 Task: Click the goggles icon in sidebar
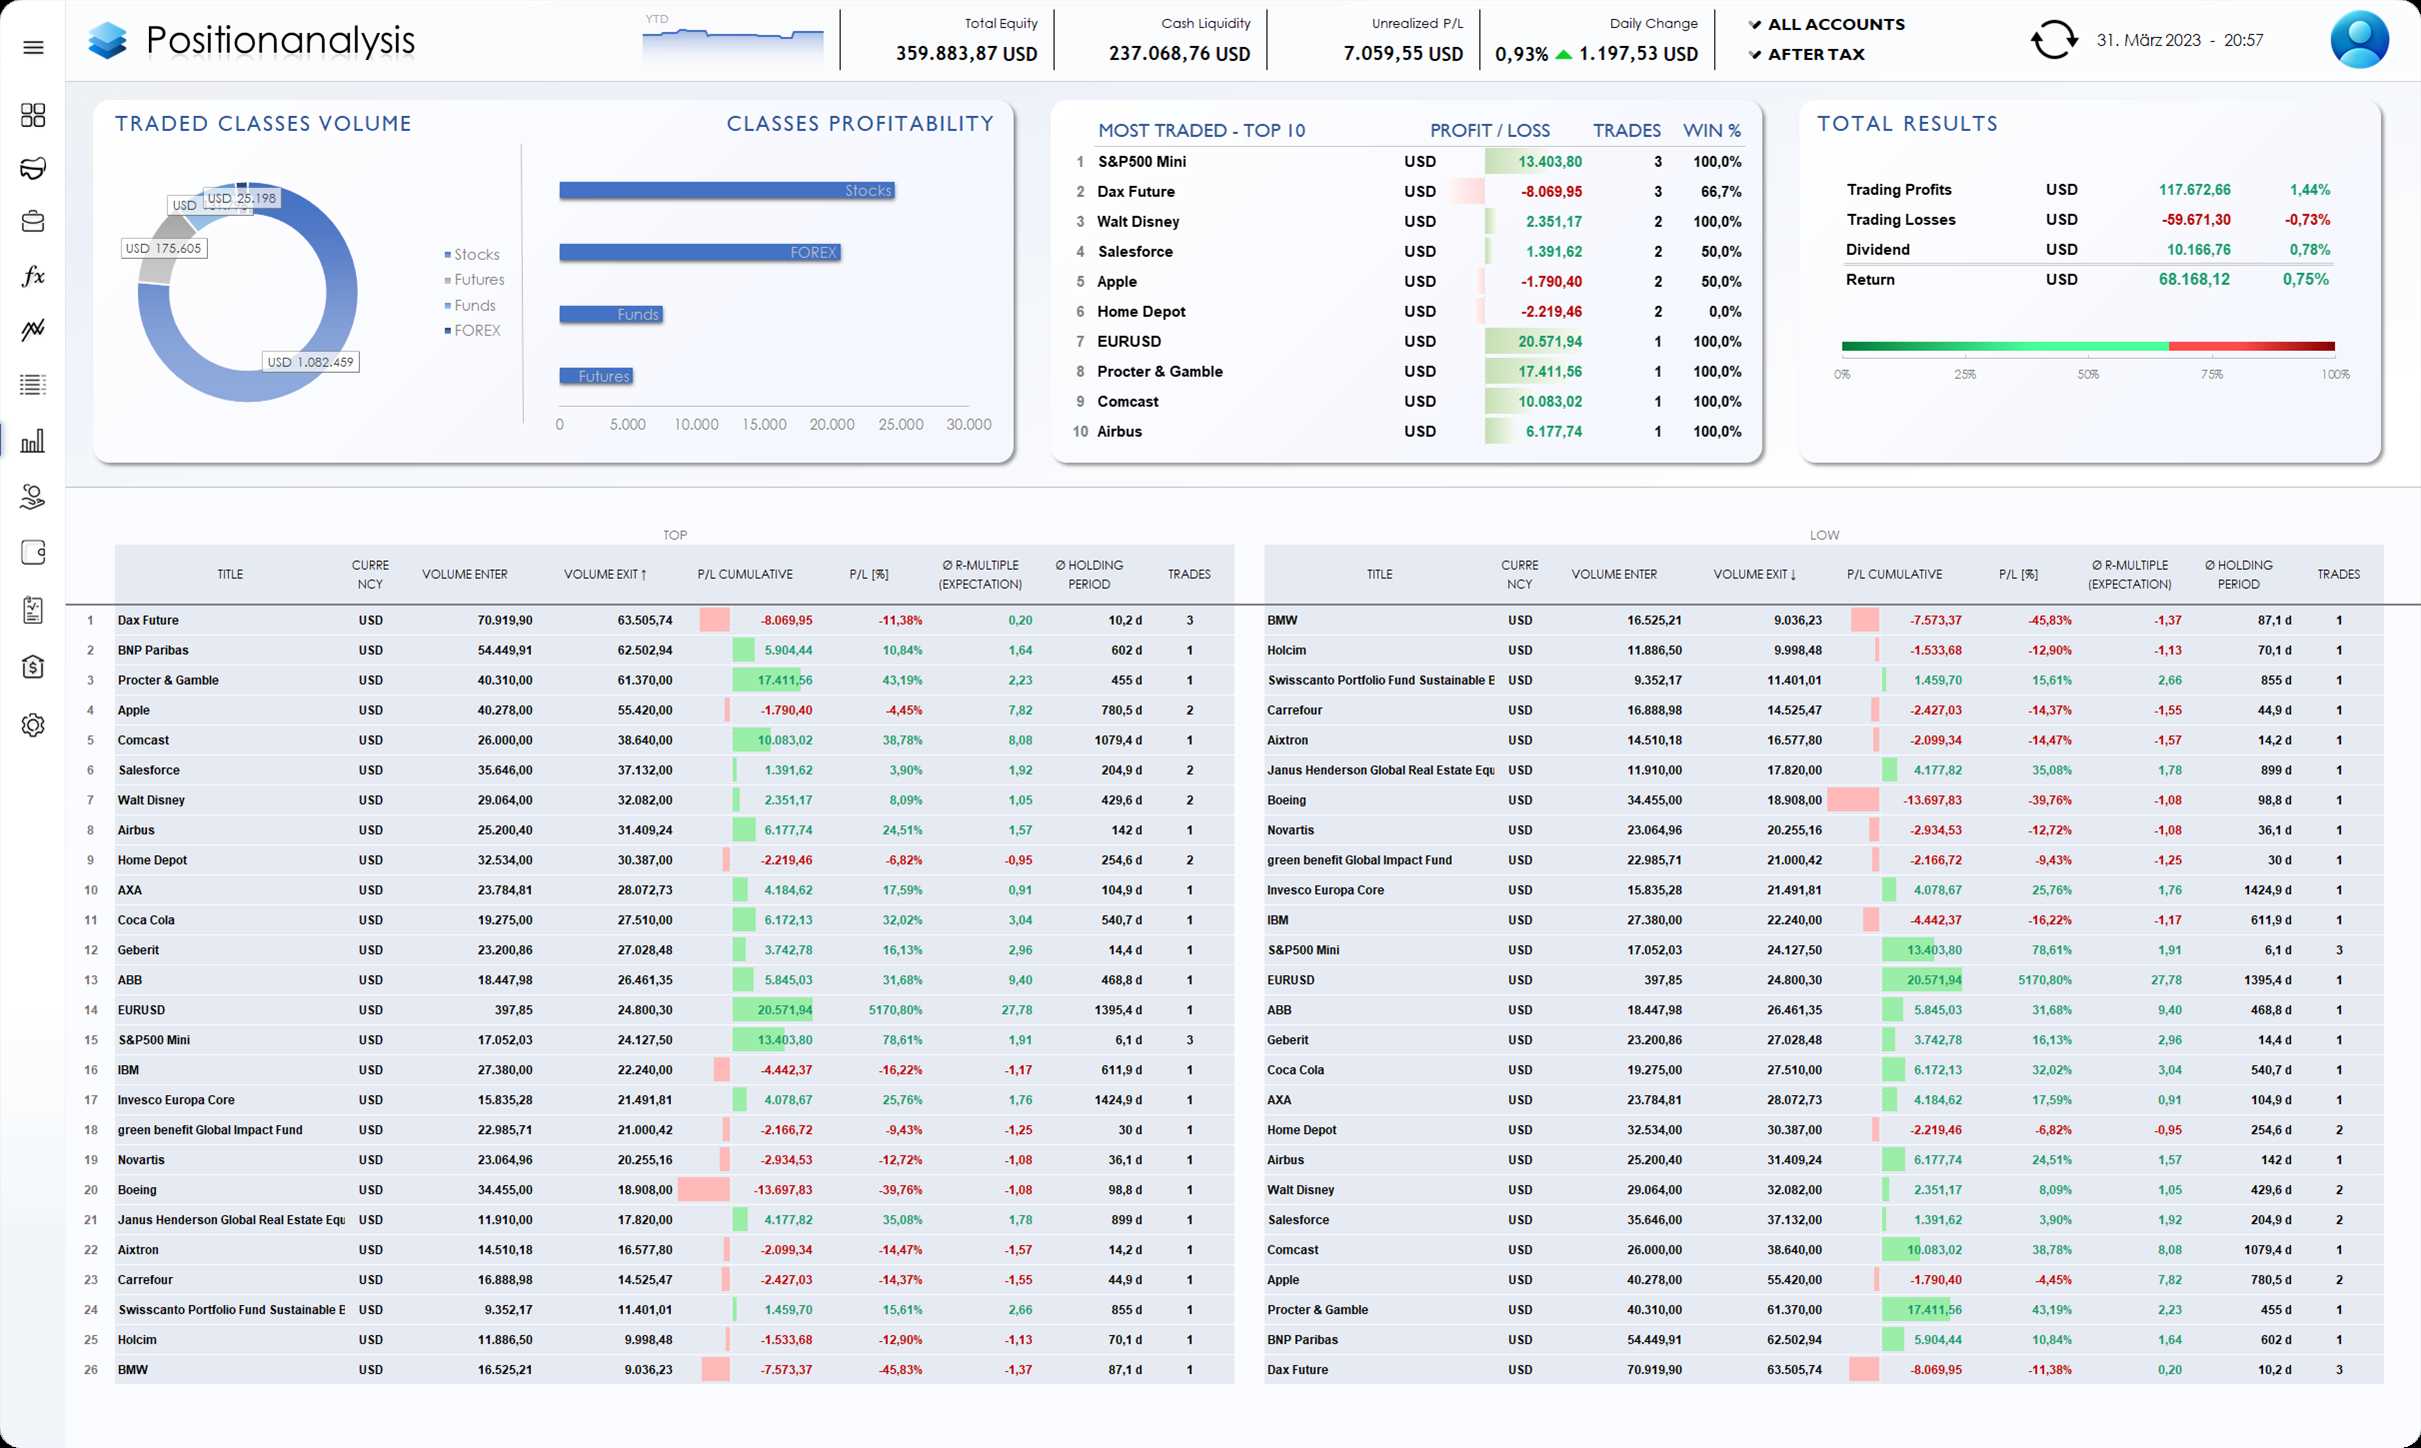tap(33, 168)
